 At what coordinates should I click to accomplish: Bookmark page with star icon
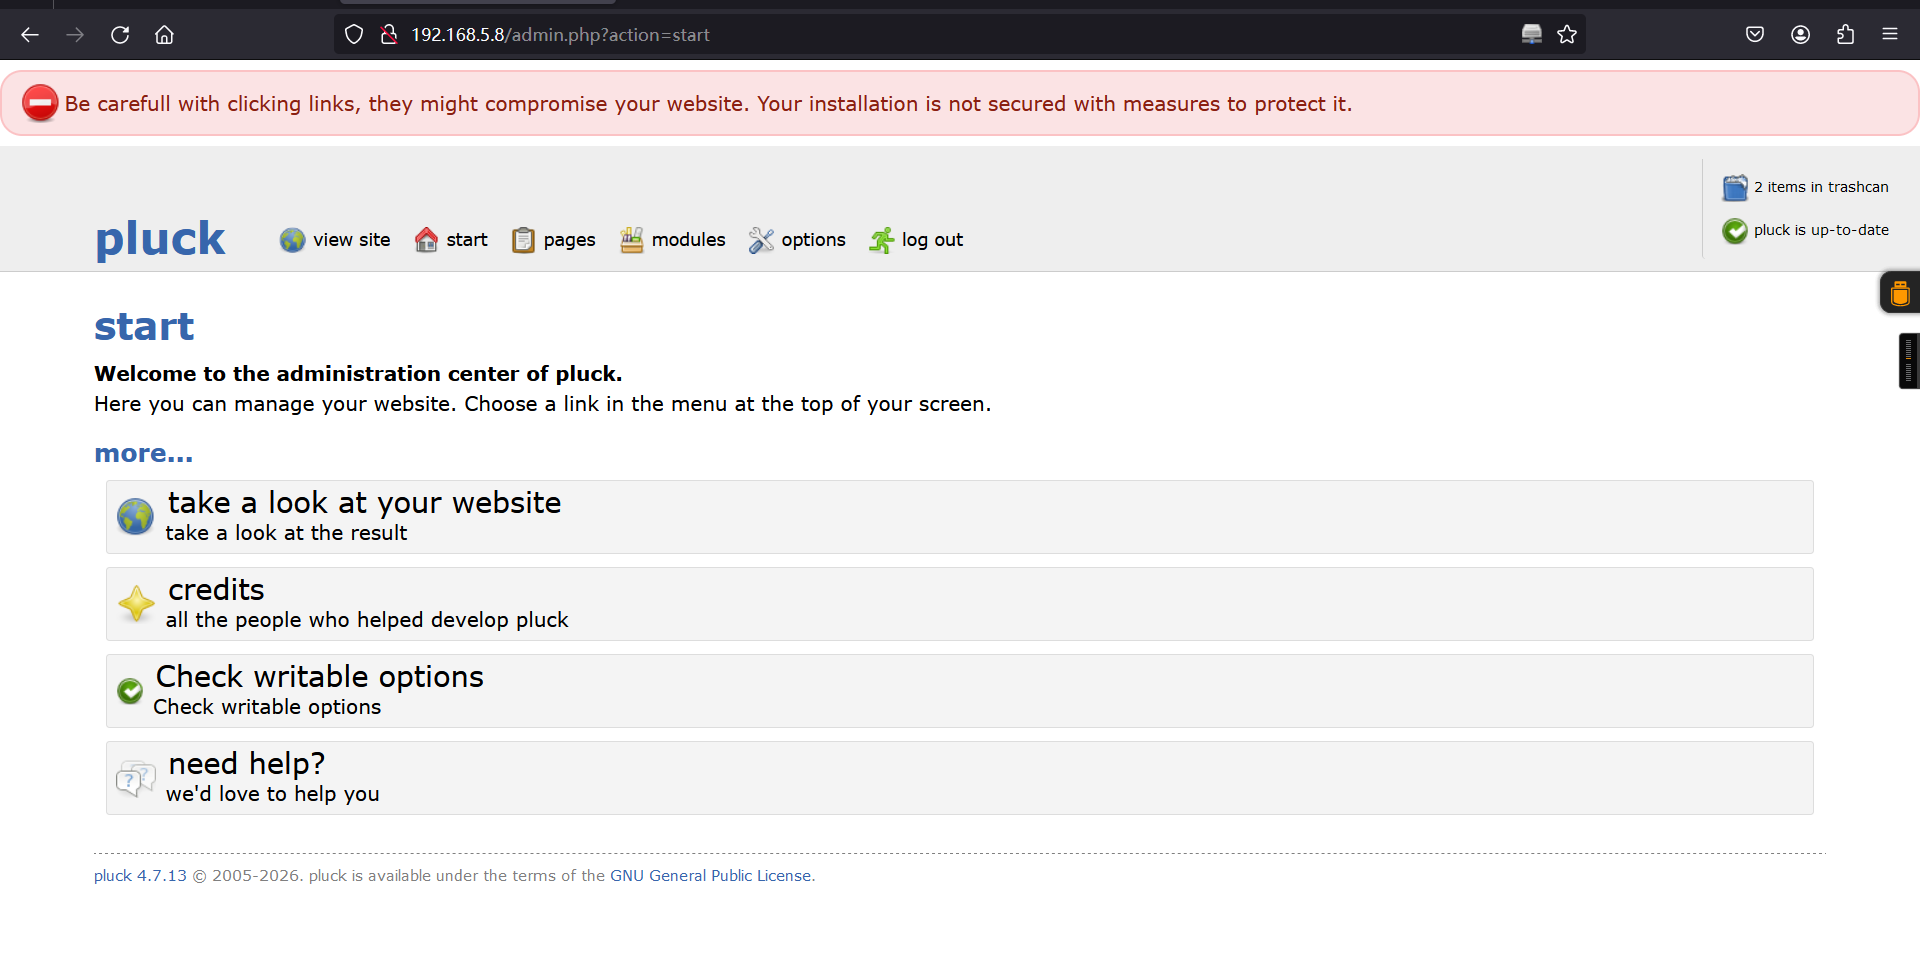[1567, 35]
